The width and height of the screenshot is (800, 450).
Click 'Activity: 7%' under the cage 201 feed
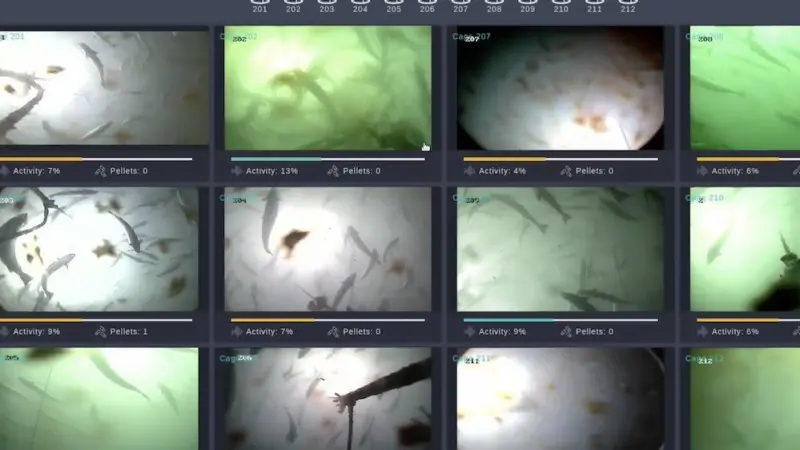tap(37, 171)
